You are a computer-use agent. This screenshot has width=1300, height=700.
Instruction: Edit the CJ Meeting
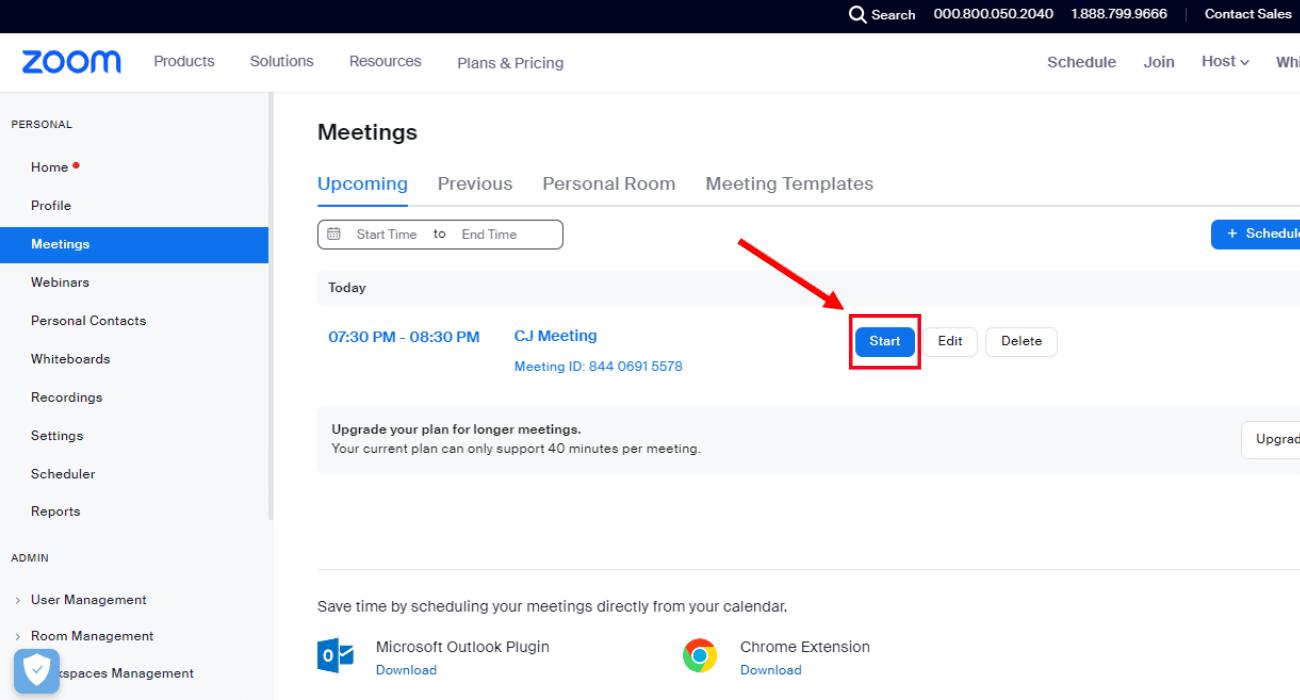pos(950,341)
